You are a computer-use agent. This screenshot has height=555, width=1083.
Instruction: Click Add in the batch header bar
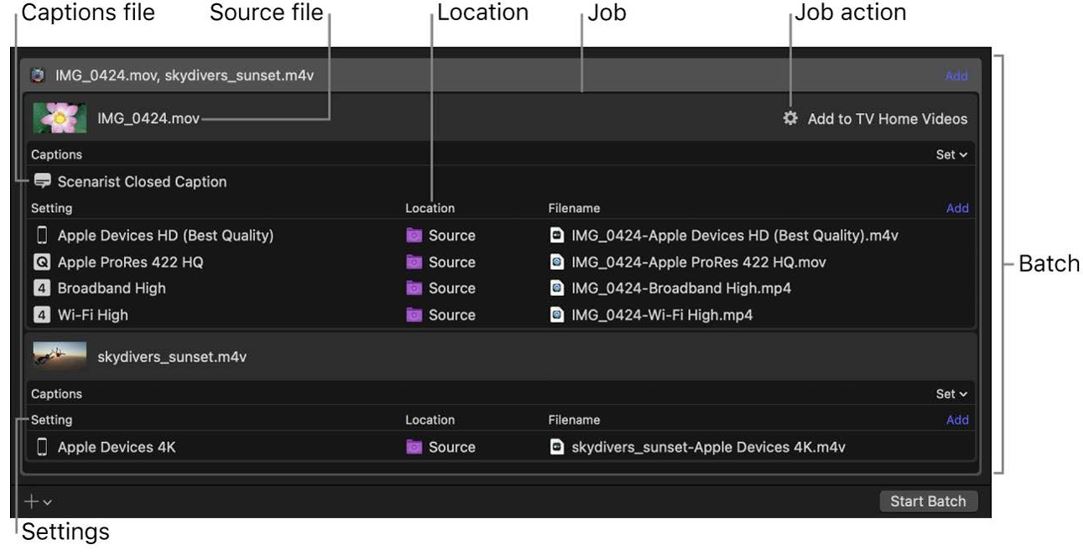[x=956, y=76]
